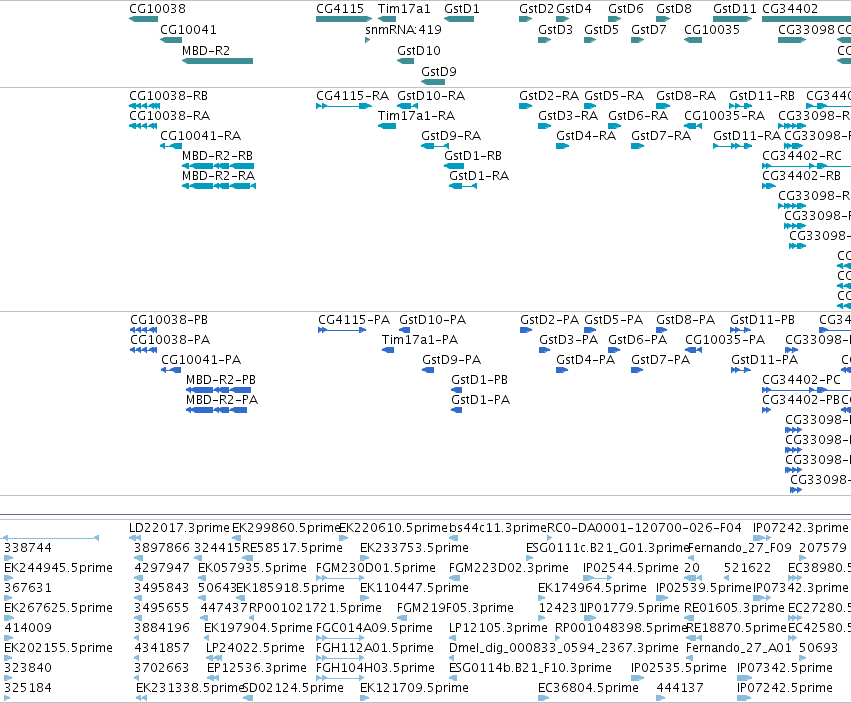Open the CG10038-PB protein feature

[x=144, y=330]
